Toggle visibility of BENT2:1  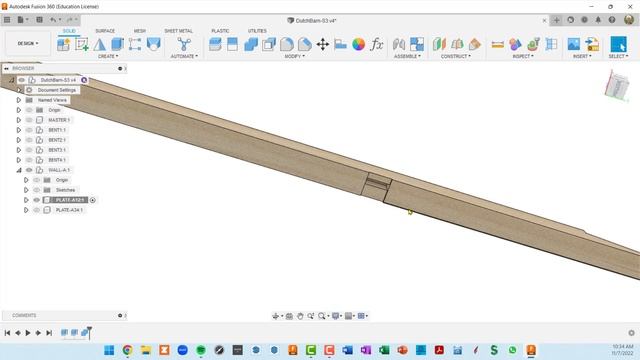[x=29, y=140]
